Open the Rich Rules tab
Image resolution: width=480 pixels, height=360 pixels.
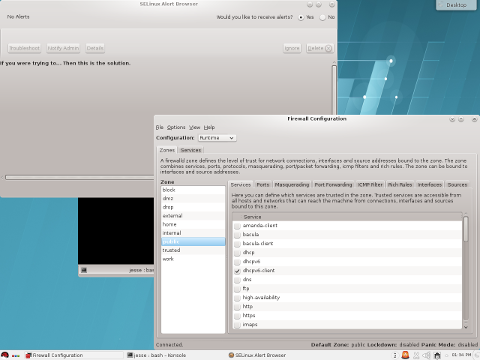coord(400,185)
